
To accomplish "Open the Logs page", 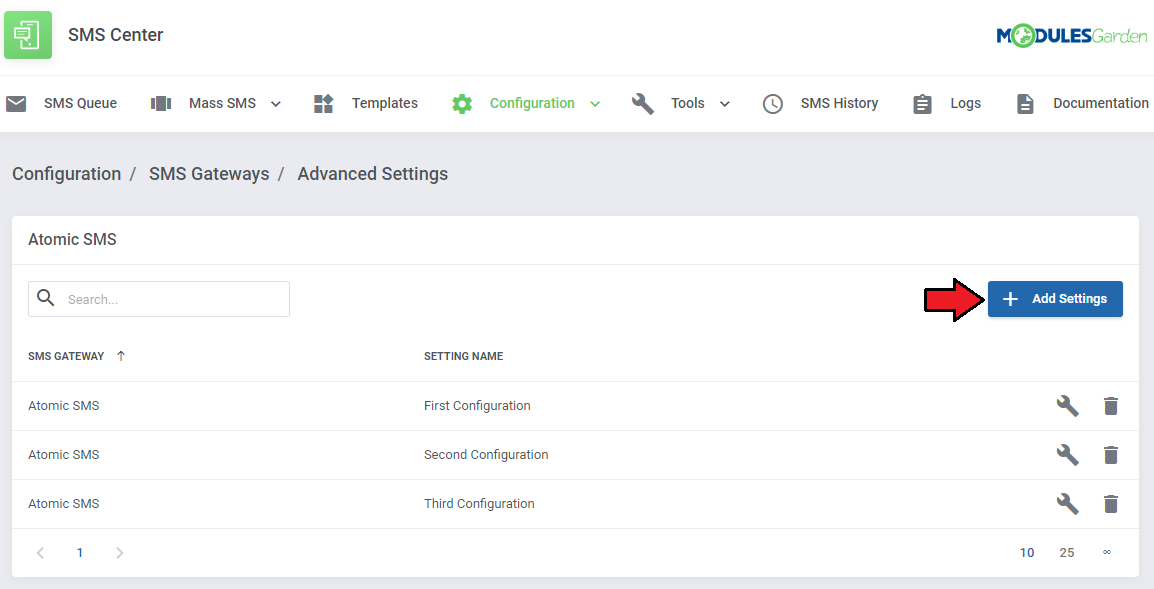I will point(966,103).
